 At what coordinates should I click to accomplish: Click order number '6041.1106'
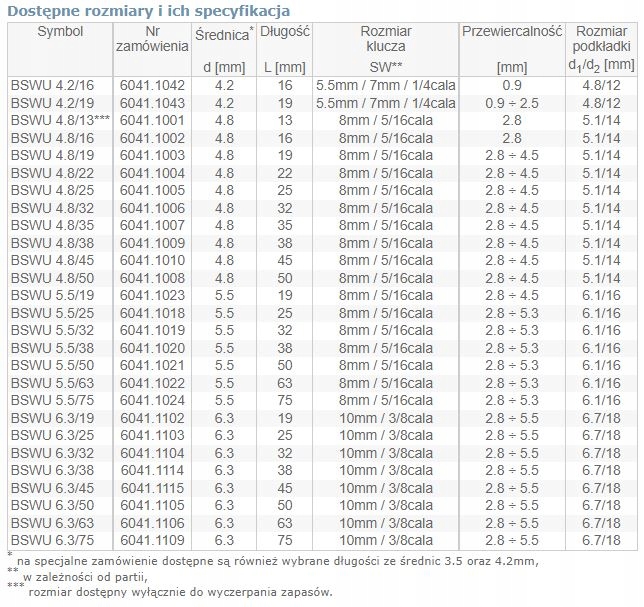152,523
